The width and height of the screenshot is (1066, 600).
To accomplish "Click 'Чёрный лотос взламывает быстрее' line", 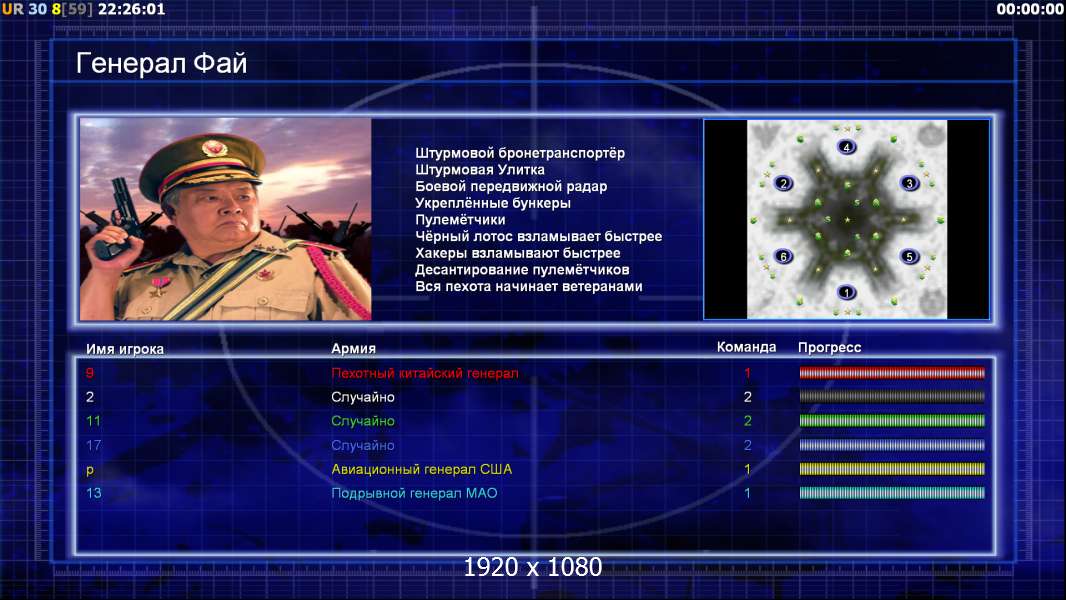I will [538, 236].
